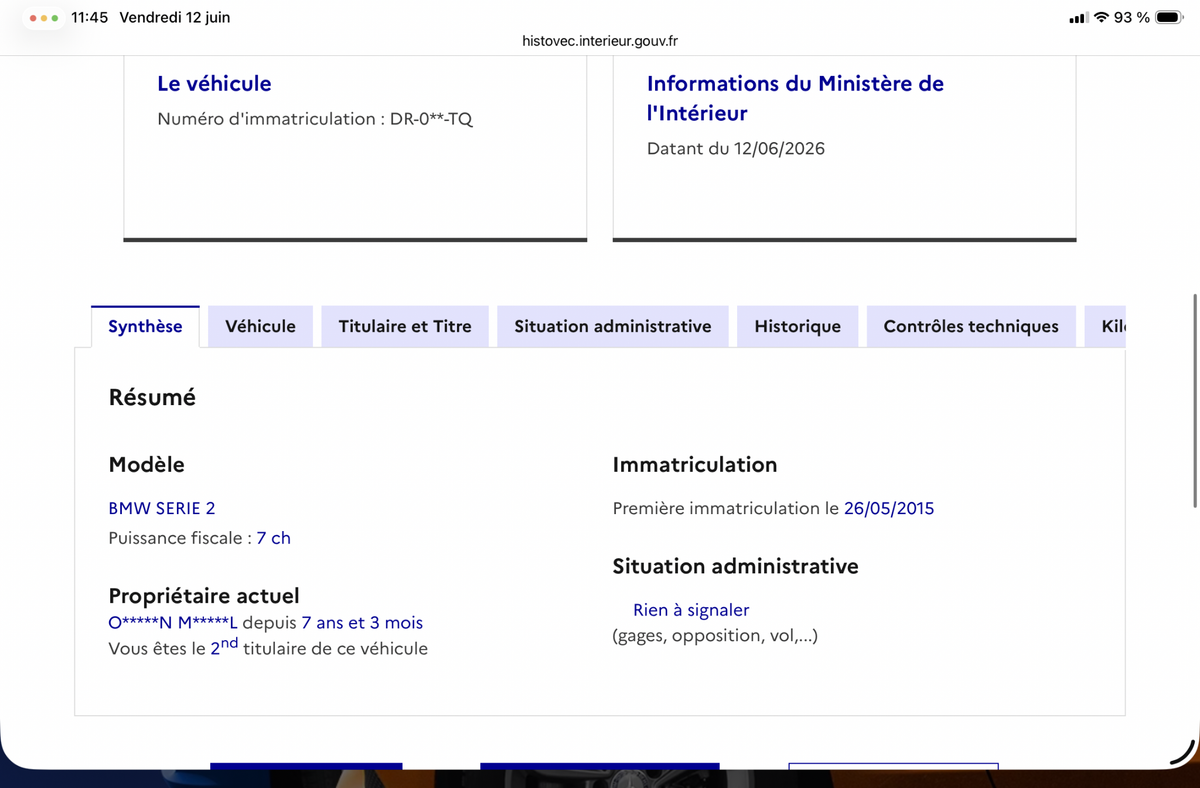Open the Titulaire et Titre tab
1200x788 pixels.
[x=405, y=326]
